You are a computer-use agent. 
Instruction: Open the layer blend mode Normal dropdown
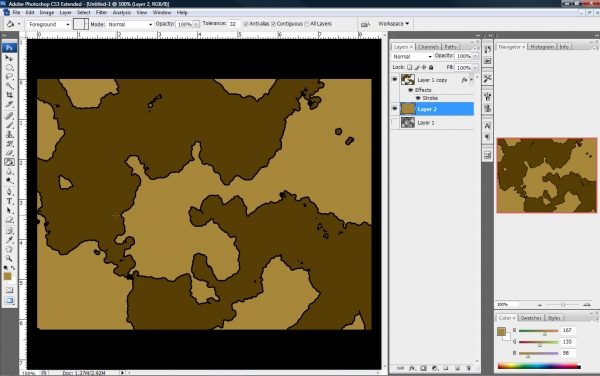tap(412, 56)
